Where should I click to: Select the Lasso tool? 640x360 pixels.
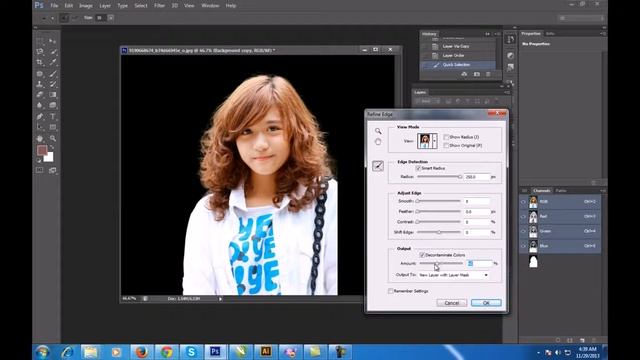pos(40,52)
